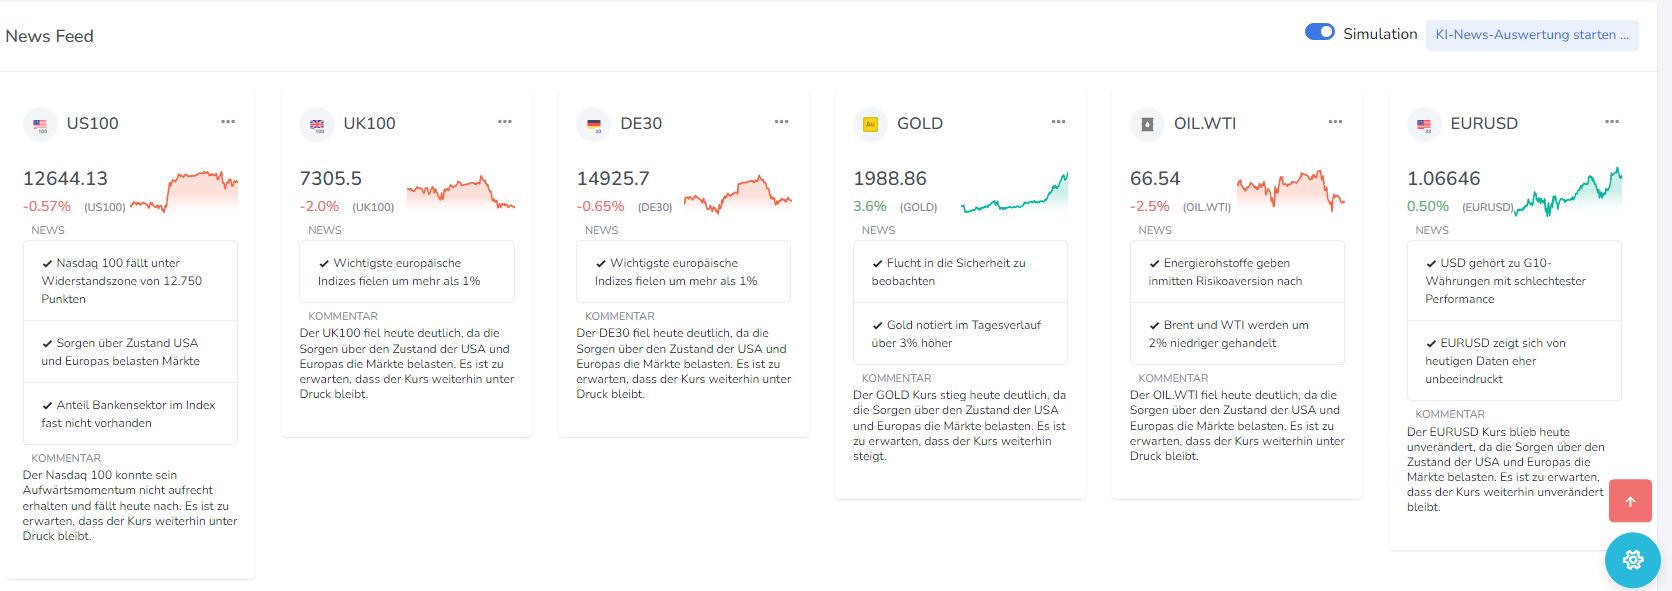Click the red scroll-to-top arrow button
This screenshot has width=1672, height=591.
pyautogui.click(x=1630, y=501)
